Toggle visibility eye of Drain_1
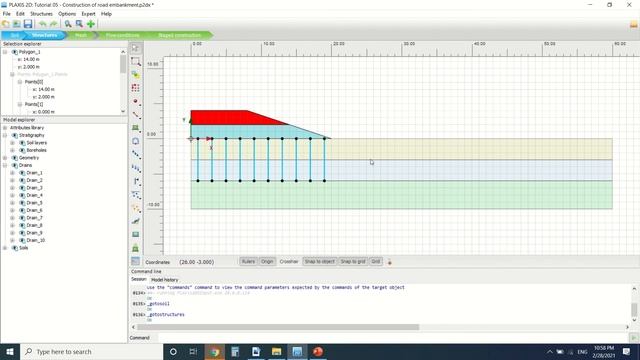Viewport: 640px width, 360px height. (x=22, y=173)
